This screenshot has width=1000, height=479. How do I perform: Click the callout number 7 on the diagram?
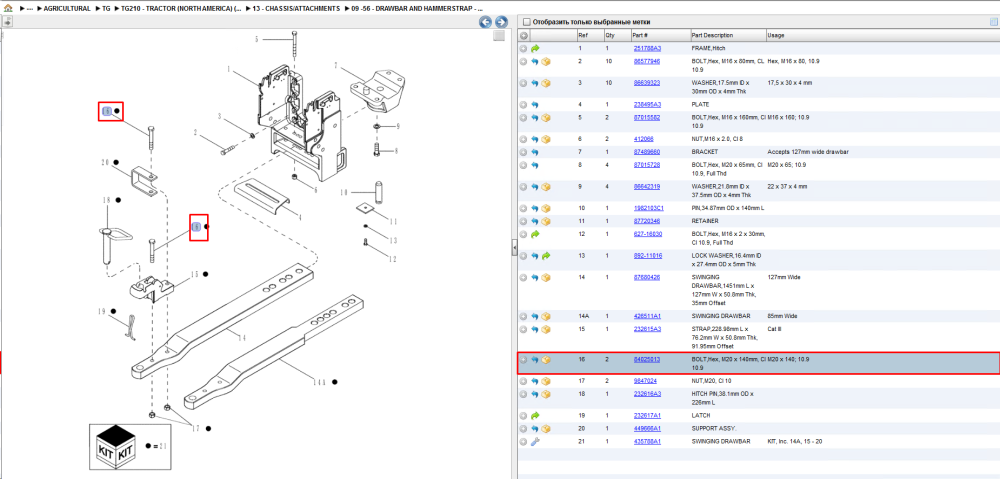pyautogui.click(x=335, y=65)
